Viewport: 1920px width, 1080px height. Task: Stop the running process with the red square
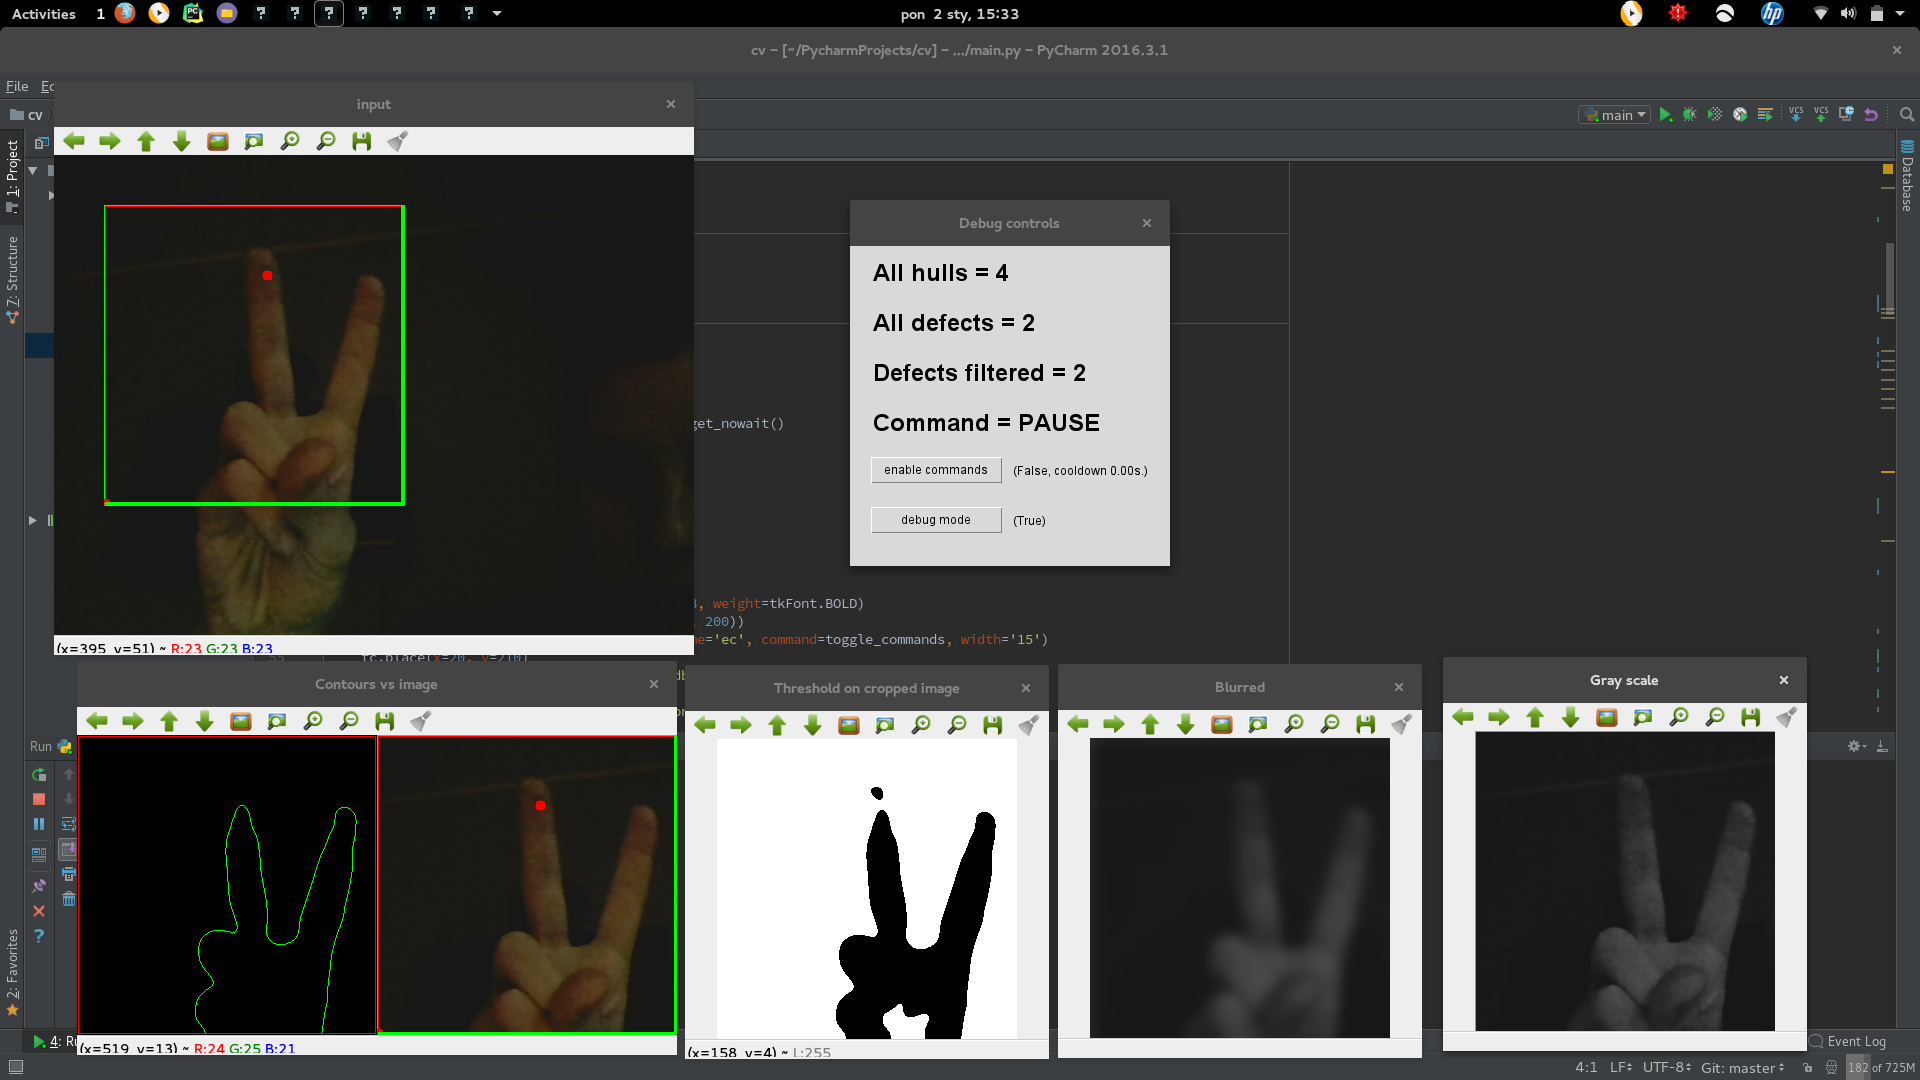point(39,799)
